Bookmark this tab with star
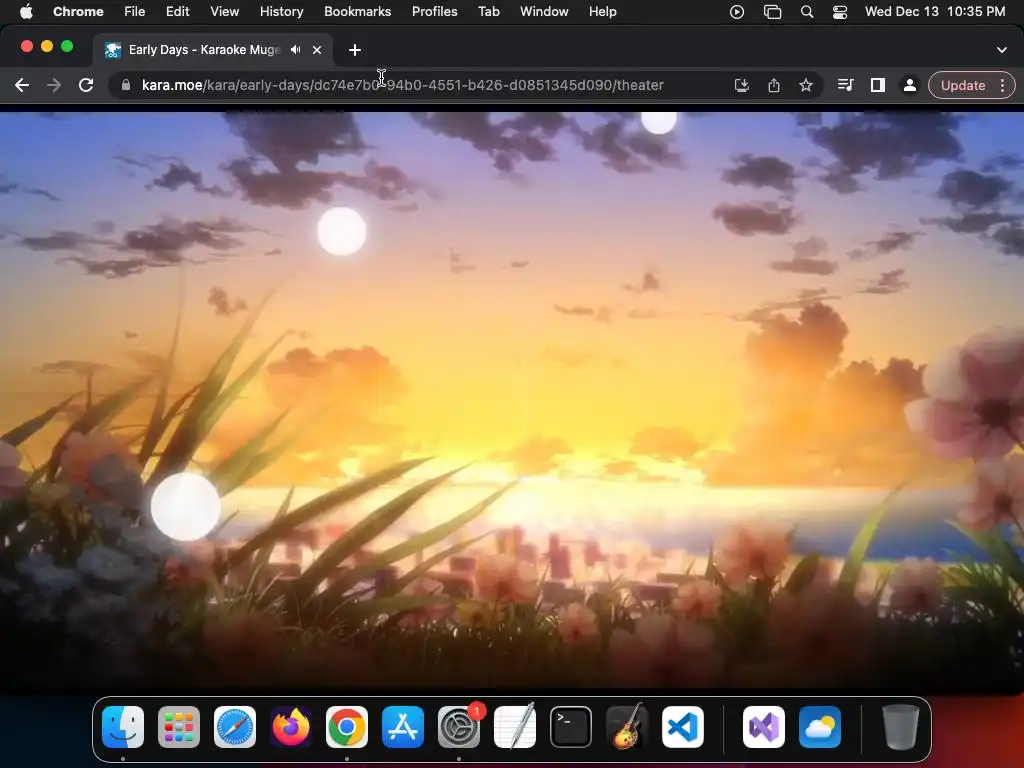 (806, 85)
